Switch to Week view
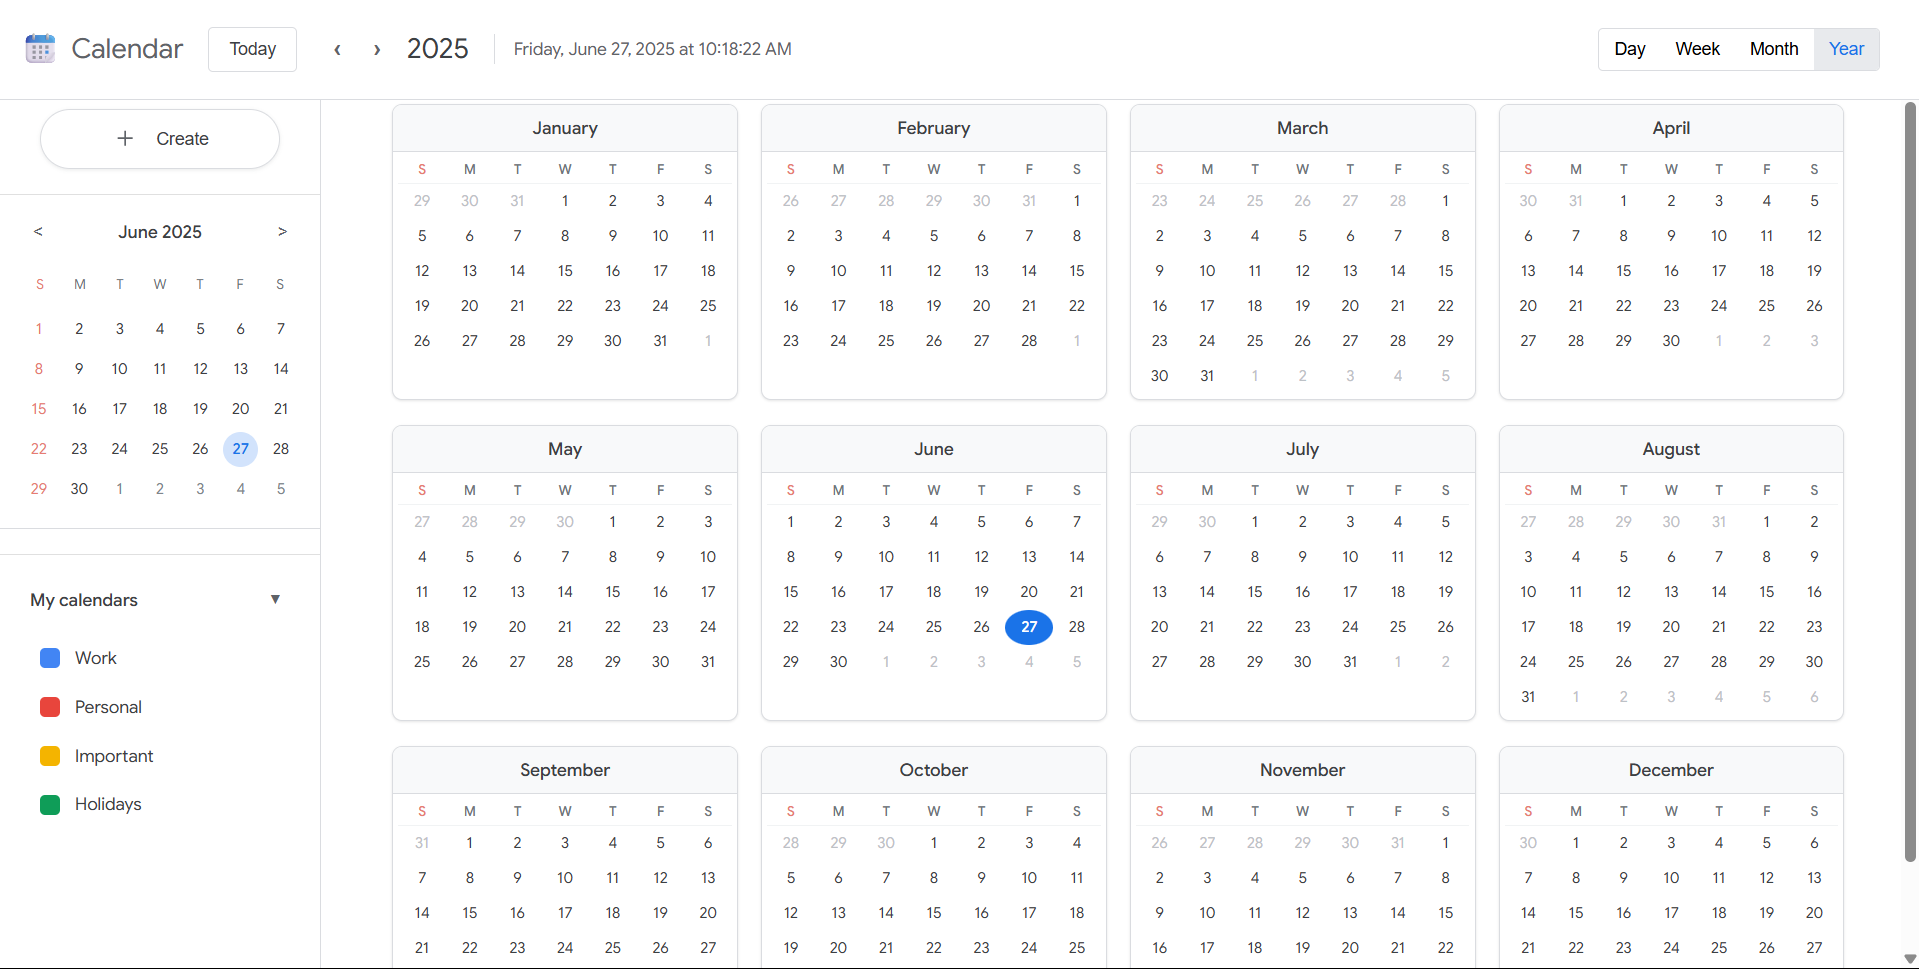Image resolution: width=1919 pixels, height=969 pixels. 1697,49
